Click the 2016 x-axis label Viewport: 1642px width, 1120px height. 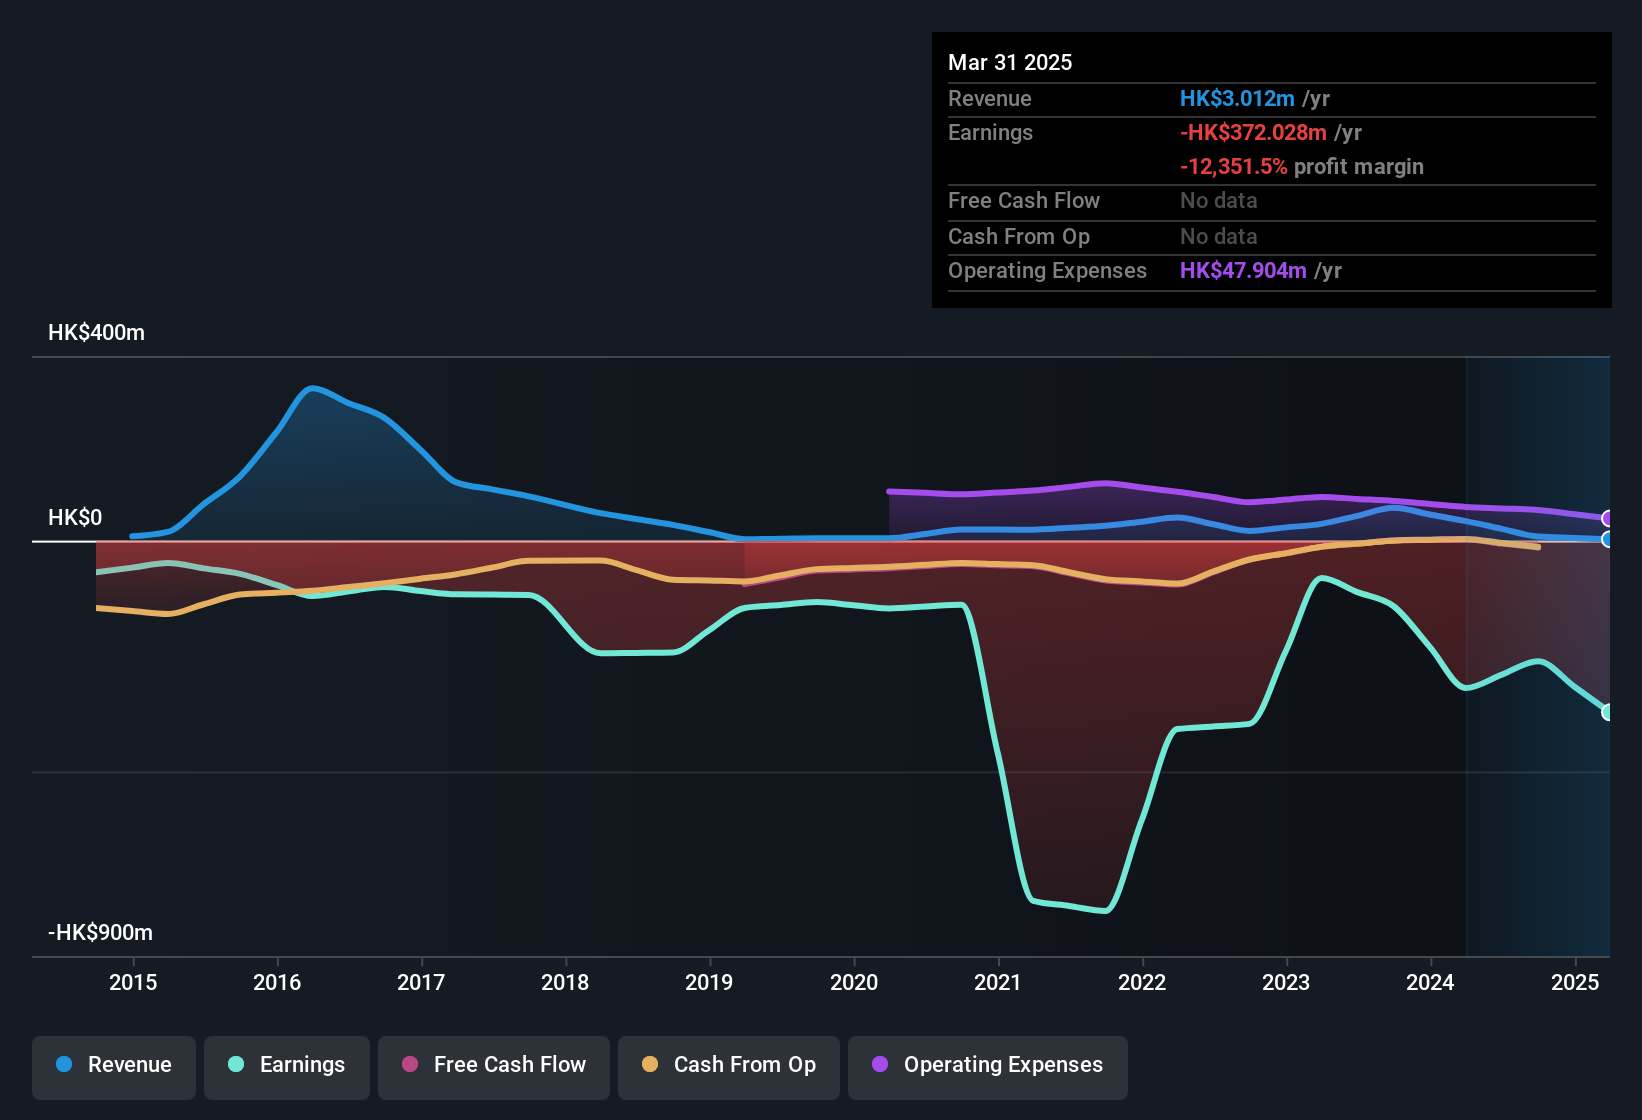click(277, 982)
